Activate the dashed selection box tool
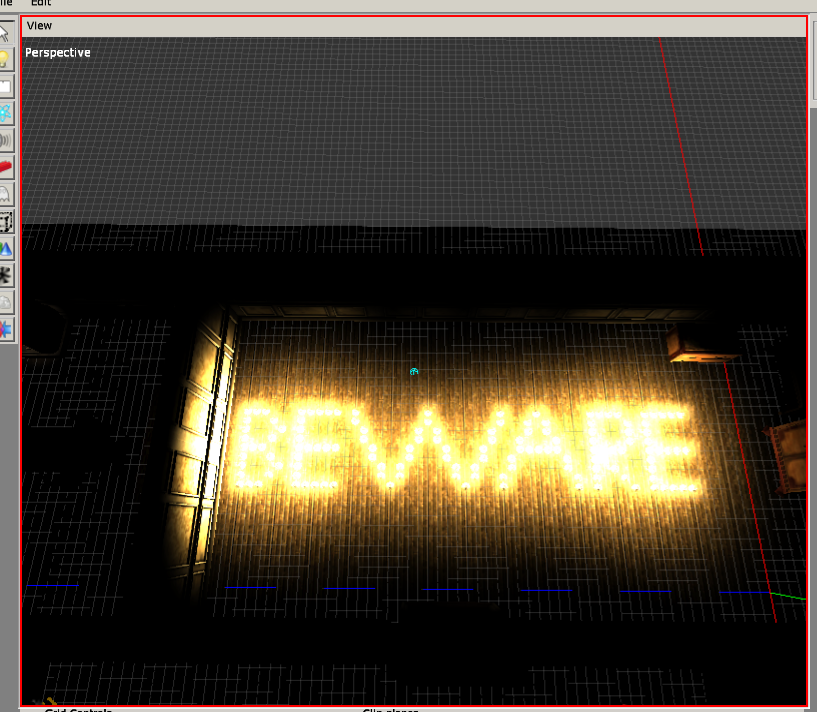Viewport: 817px width, 712px height. [x=6, y=221]
